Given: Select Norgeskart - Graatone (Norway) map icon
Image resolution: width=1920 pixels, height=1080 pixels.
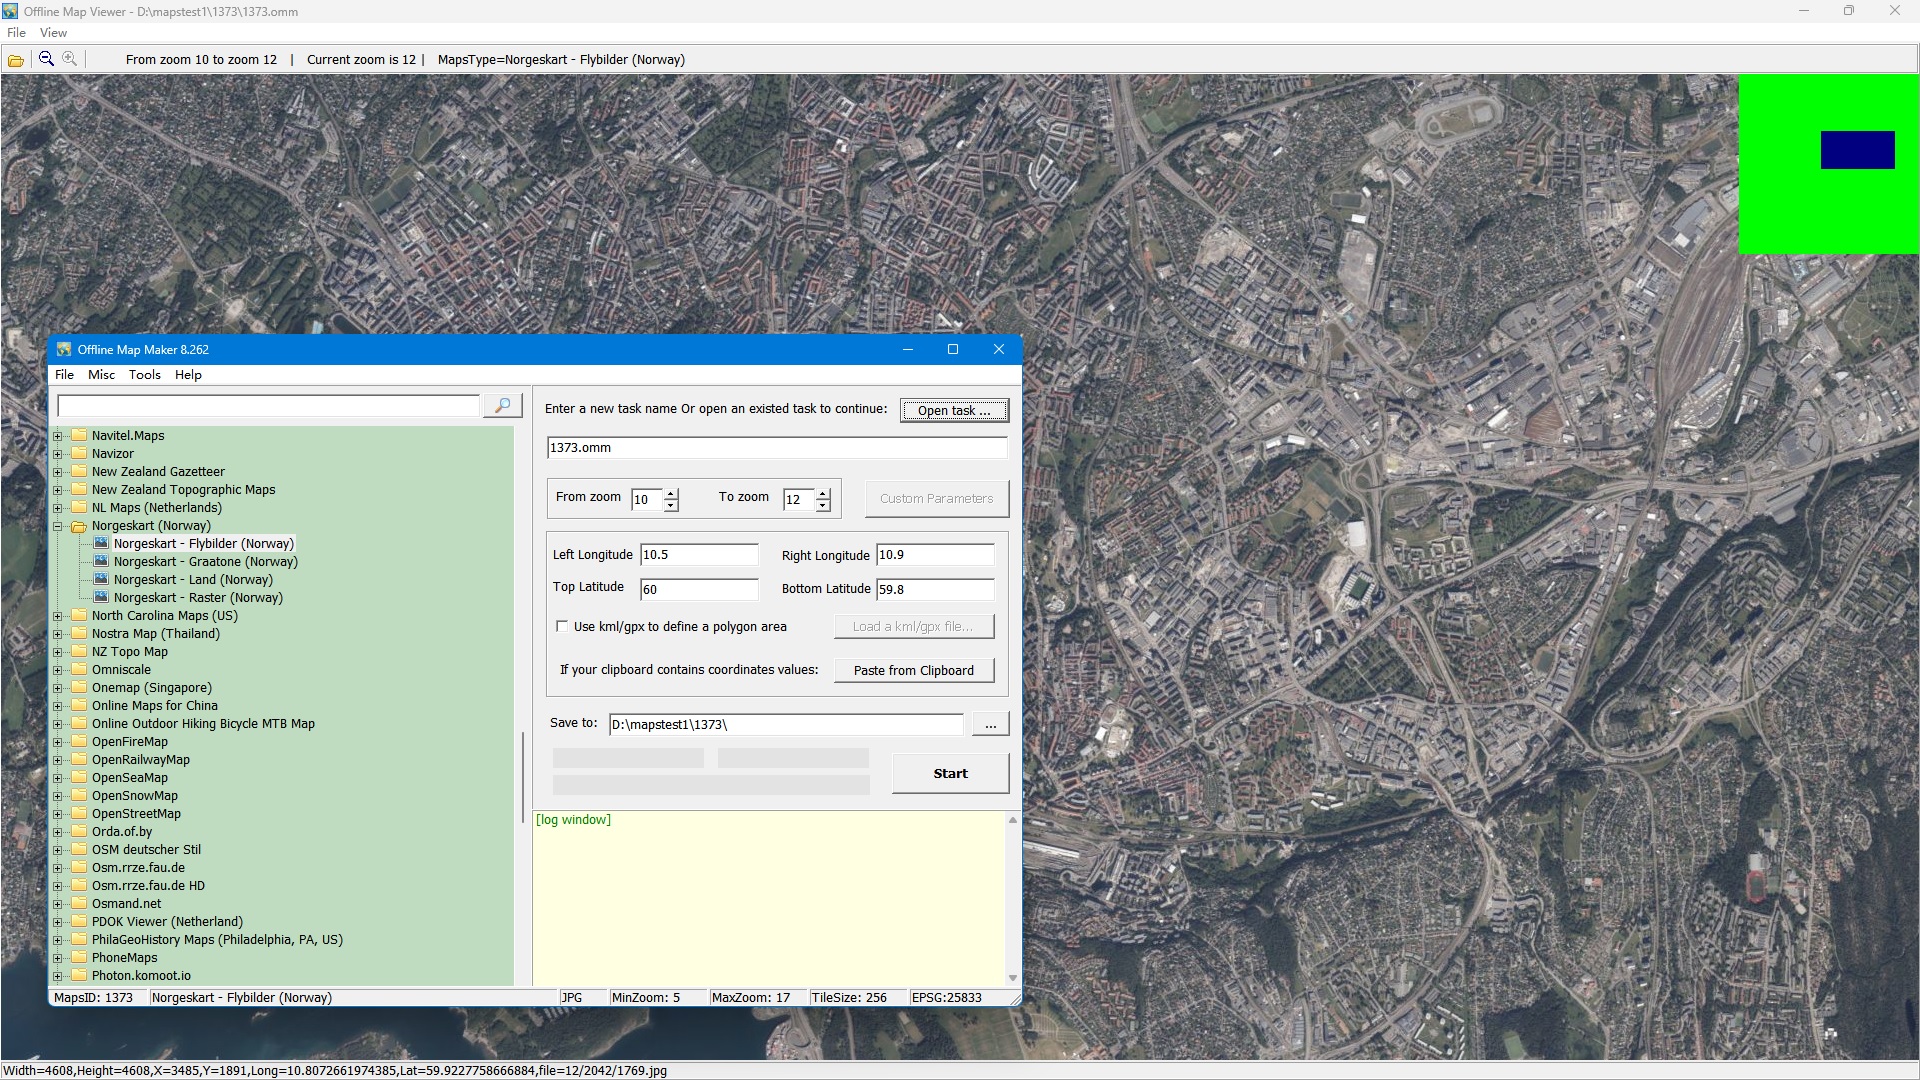Looking at the screenshot, I should 101,561.
